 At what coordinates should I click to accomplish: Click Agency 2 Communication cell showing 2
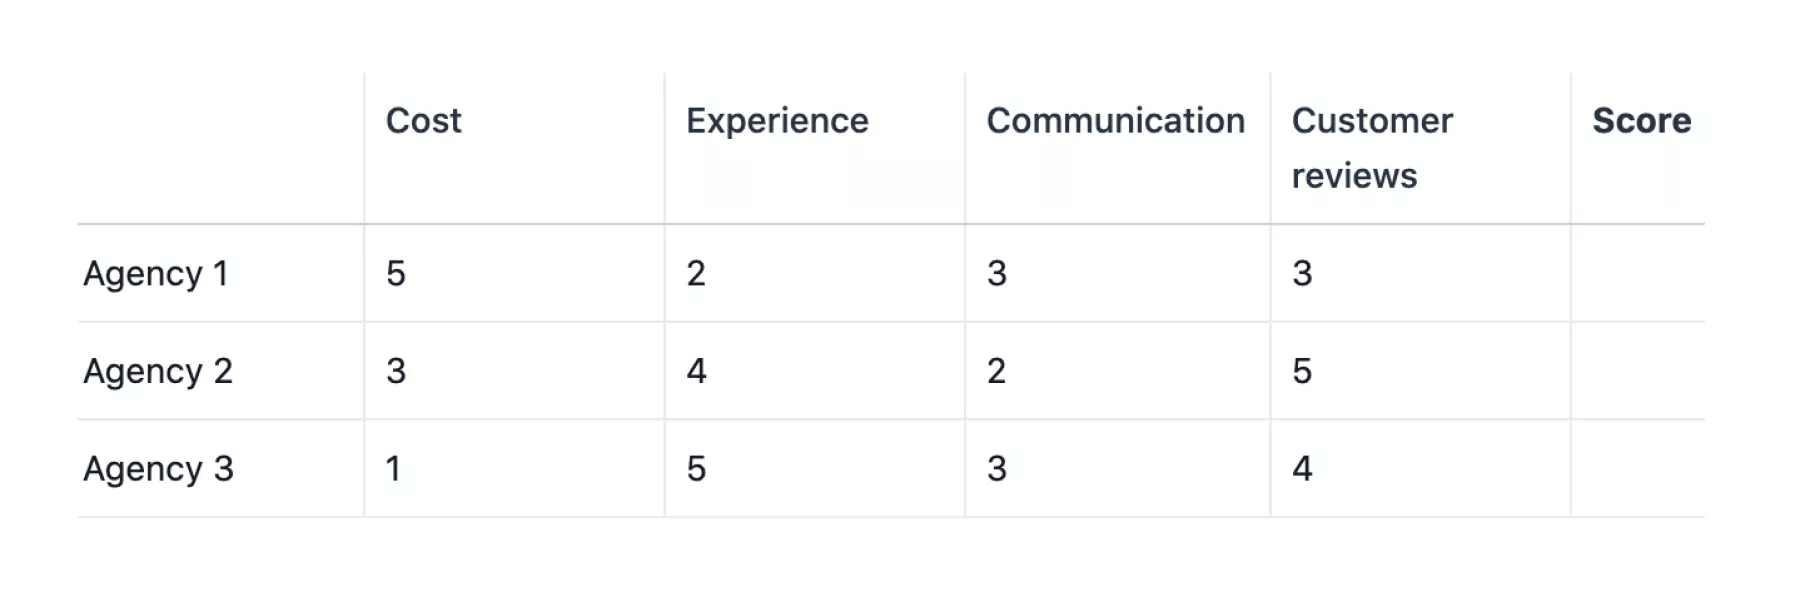[x=1117, y=371]
